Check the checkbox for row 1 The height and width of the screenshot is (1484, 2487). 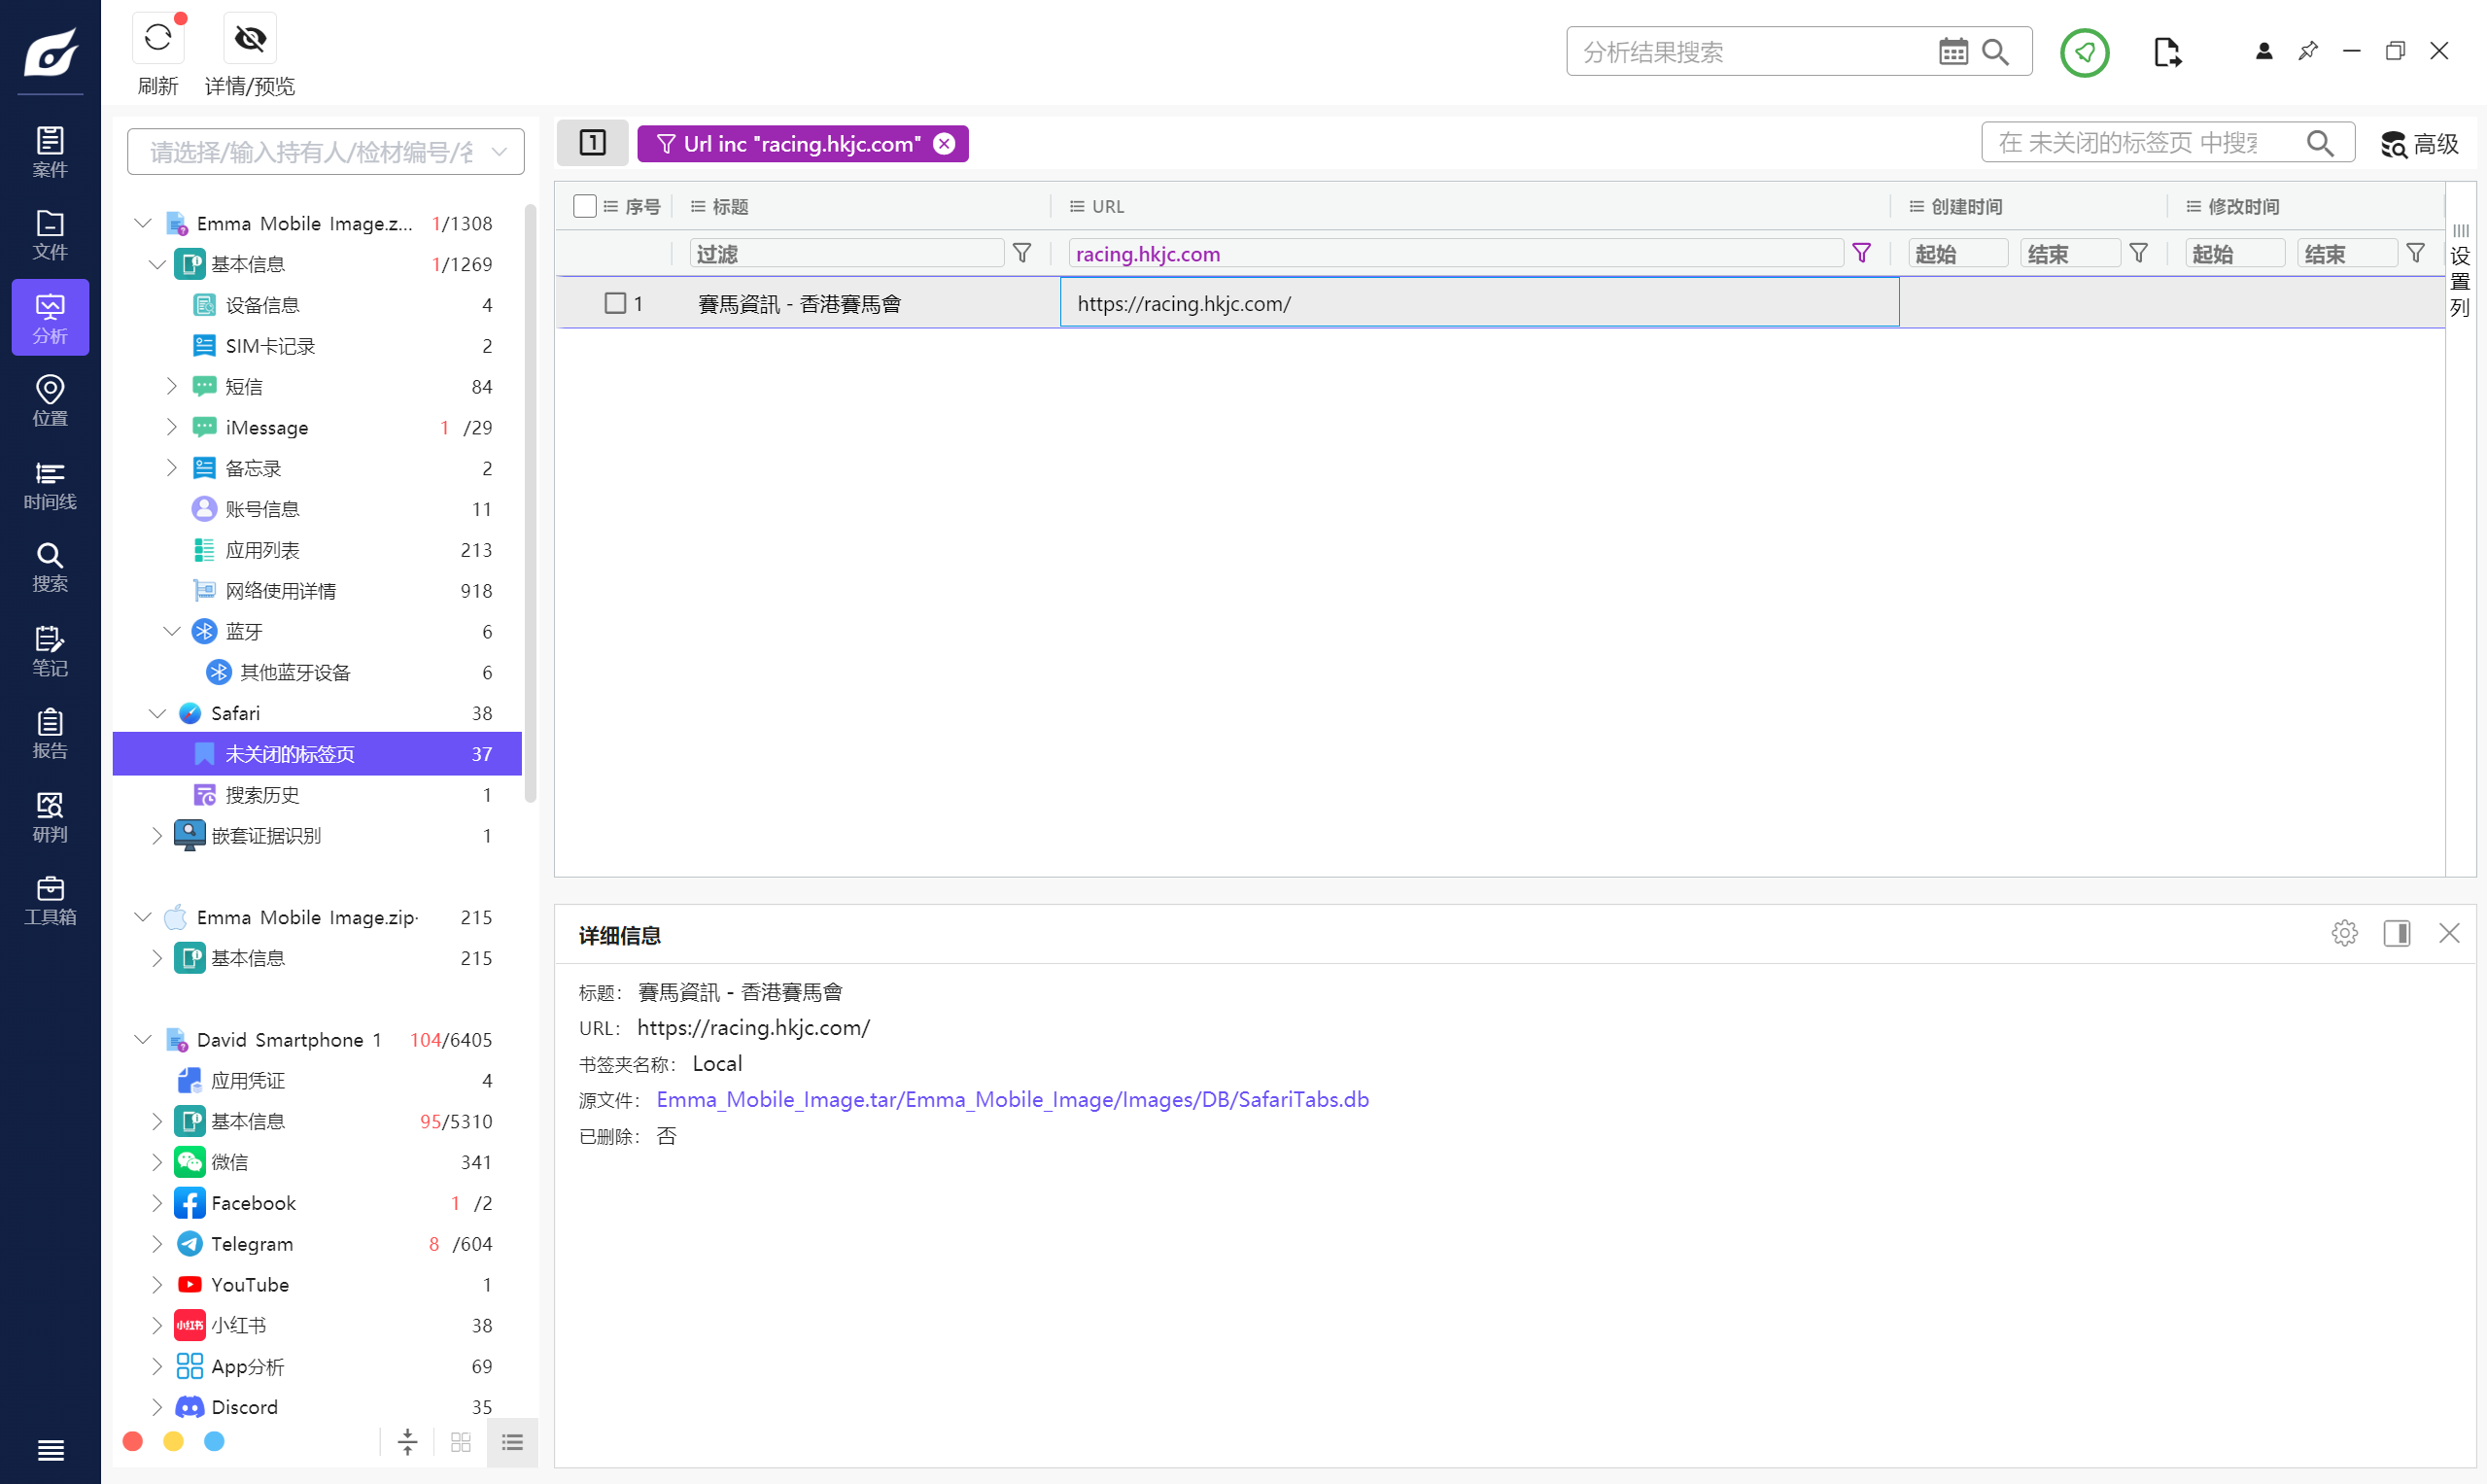click(615, 303)
